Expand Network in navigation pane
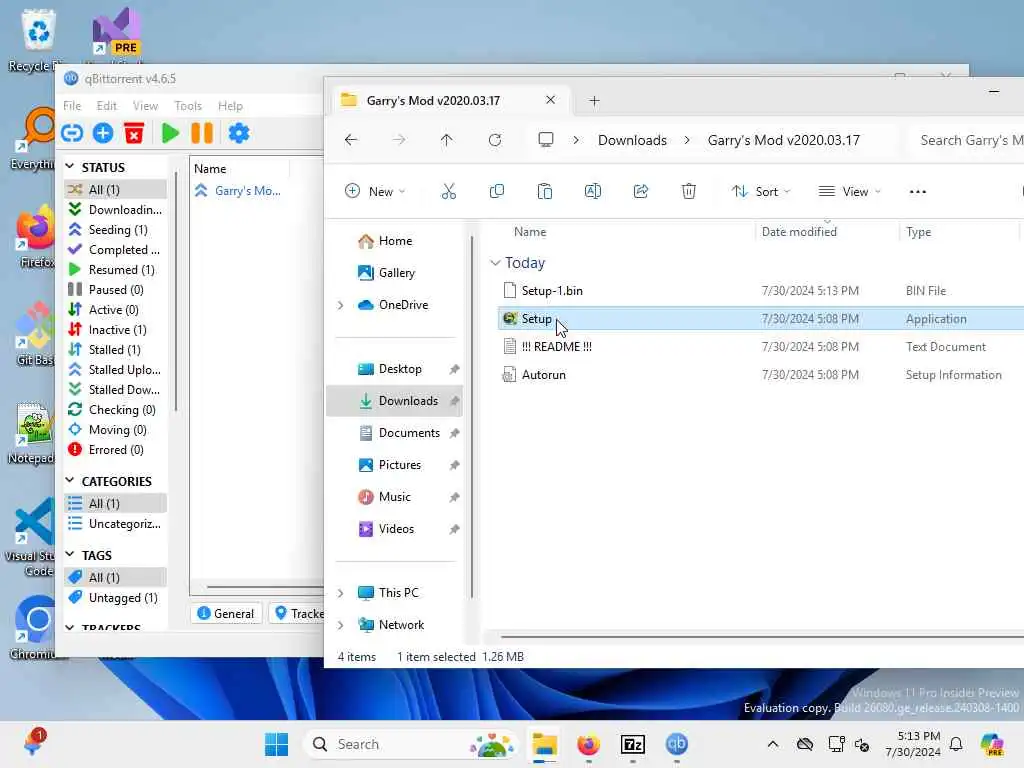The image size is (1024, 768). [340, 625]
